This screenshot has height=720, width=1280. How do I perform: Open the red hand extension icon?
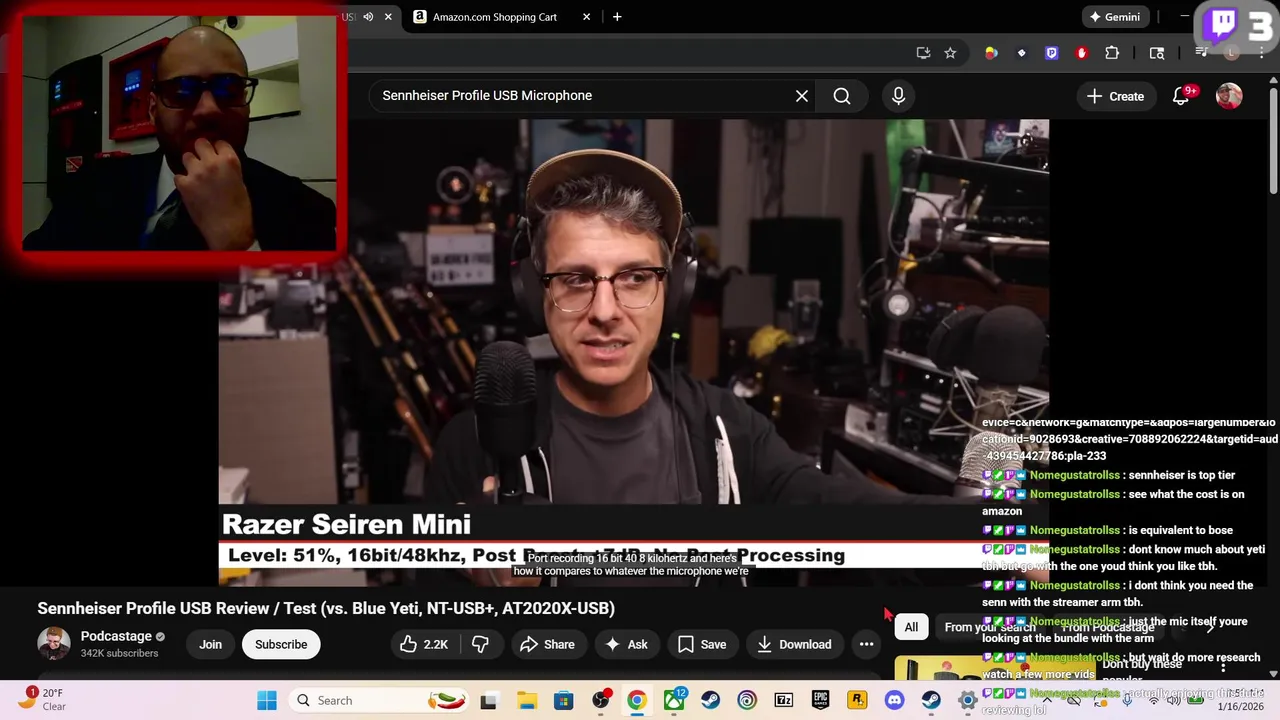1081,53
